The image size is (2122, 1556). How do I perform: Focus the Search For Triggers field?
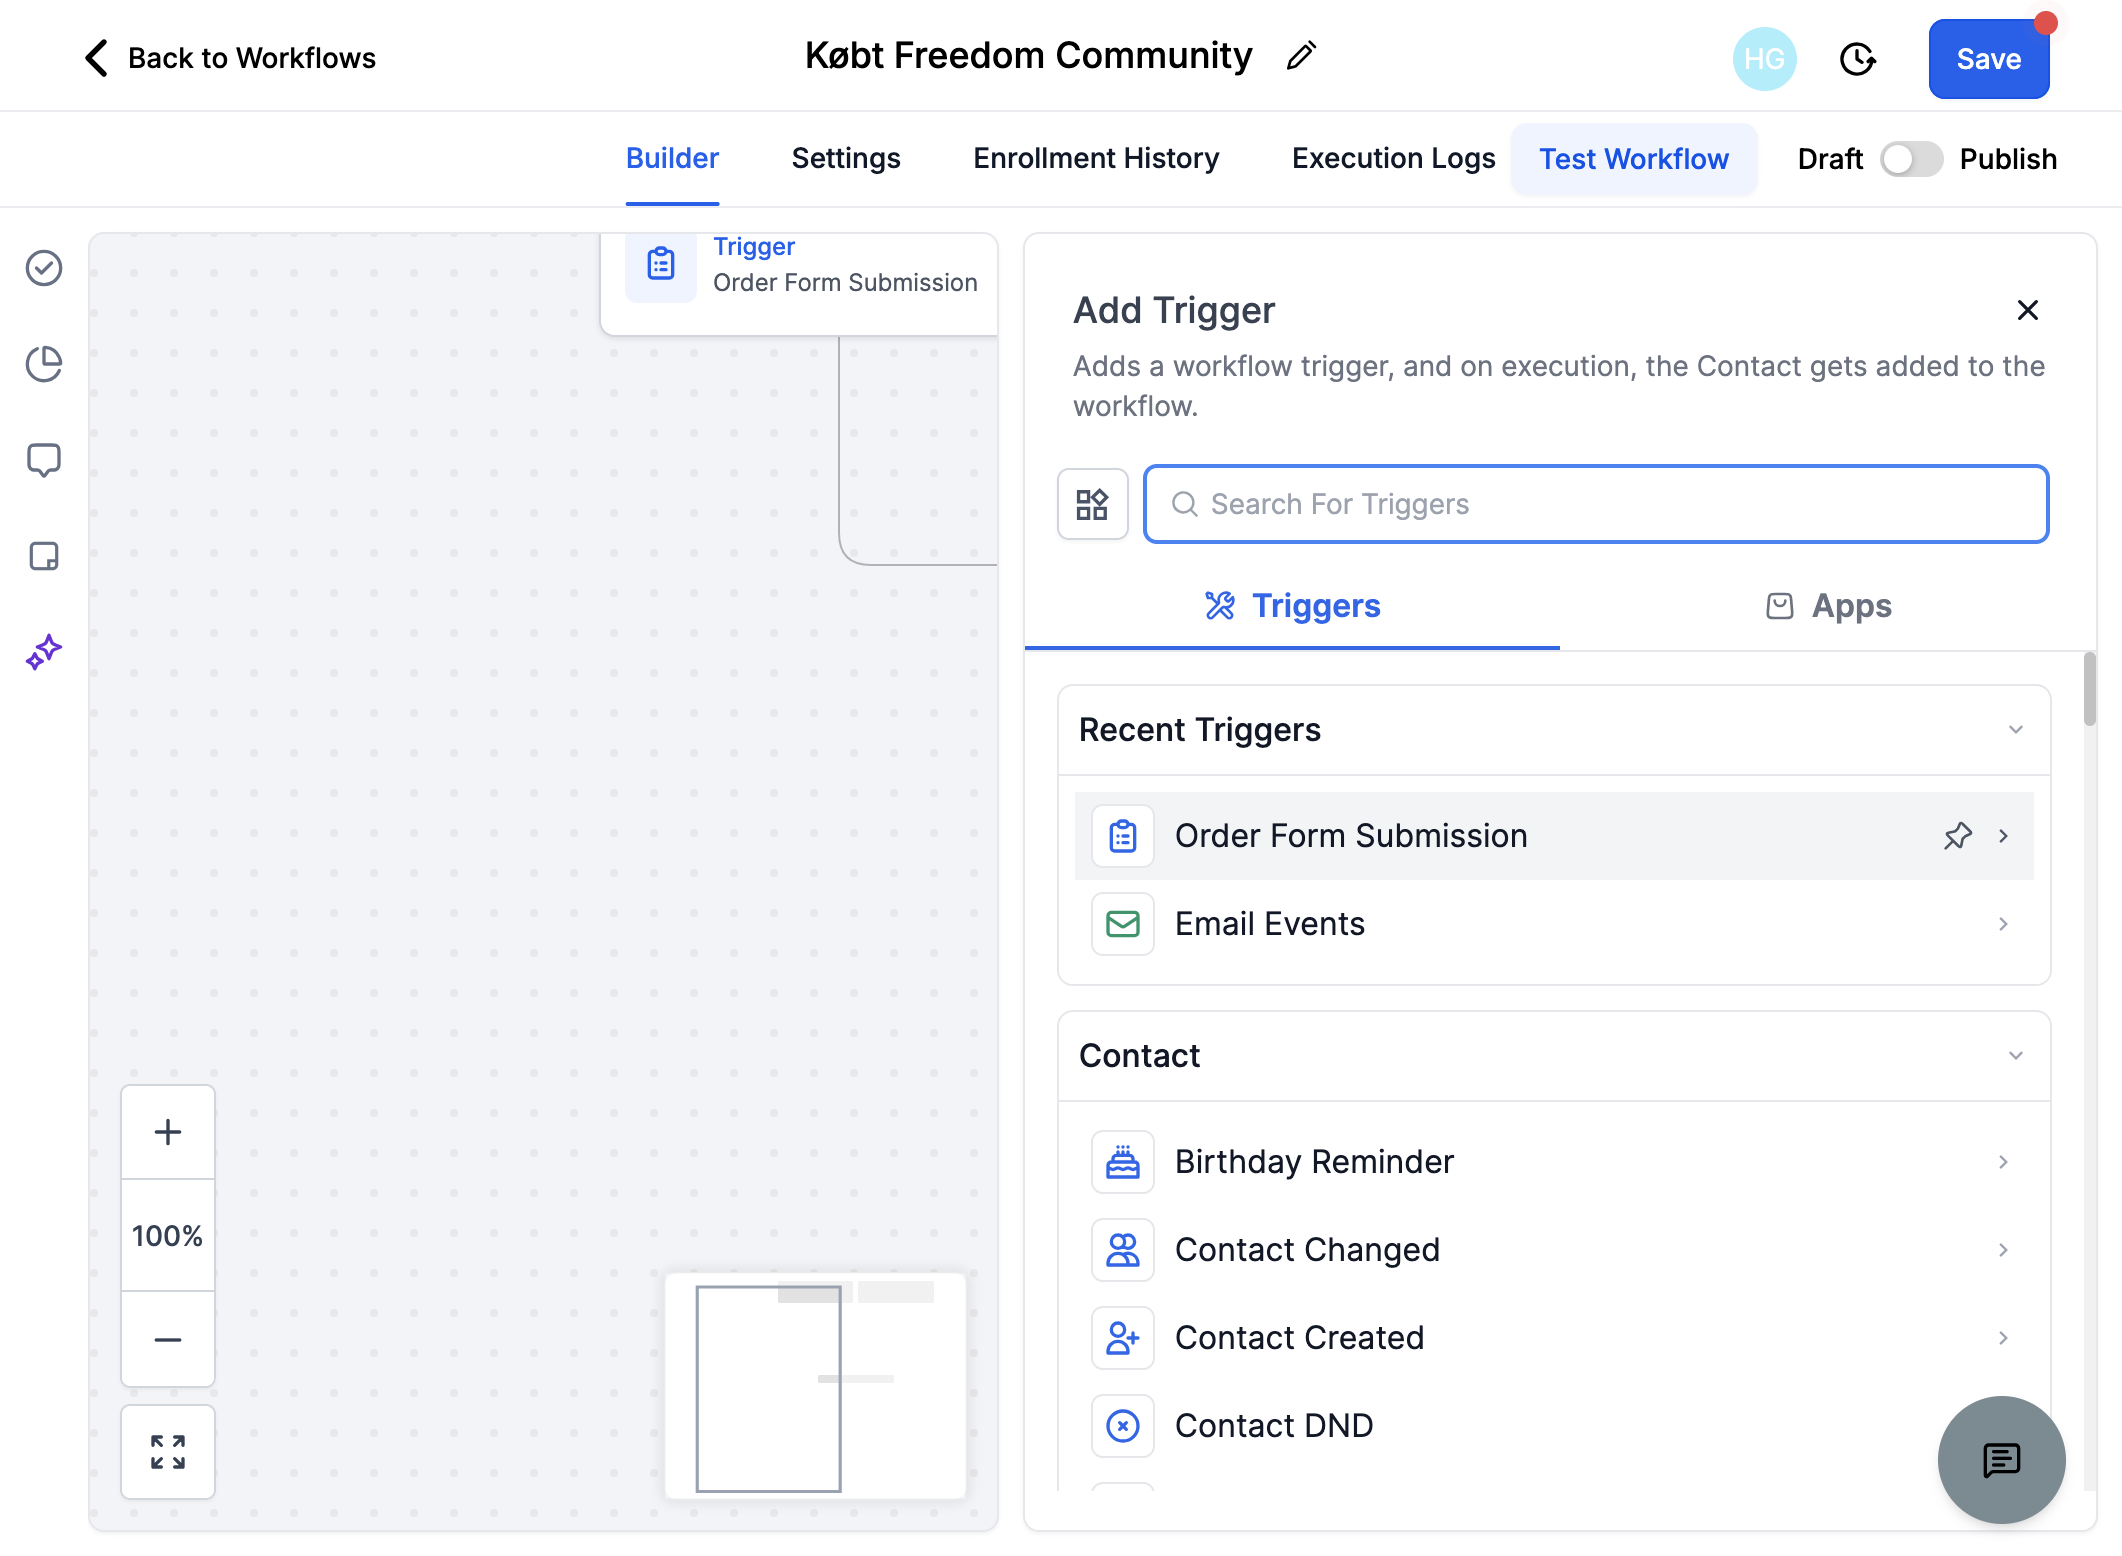pyautogui.click(x=1596, y=504)
